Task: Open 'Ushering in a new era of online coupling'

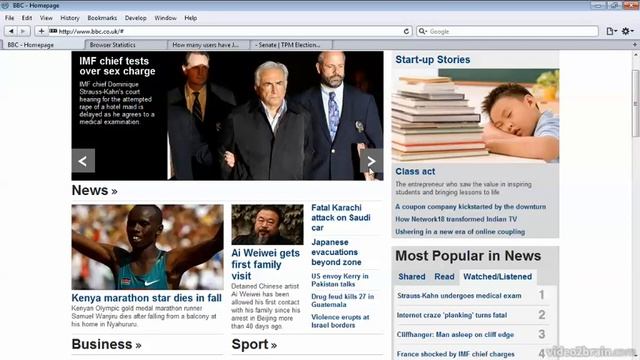Action: [460, 232]
